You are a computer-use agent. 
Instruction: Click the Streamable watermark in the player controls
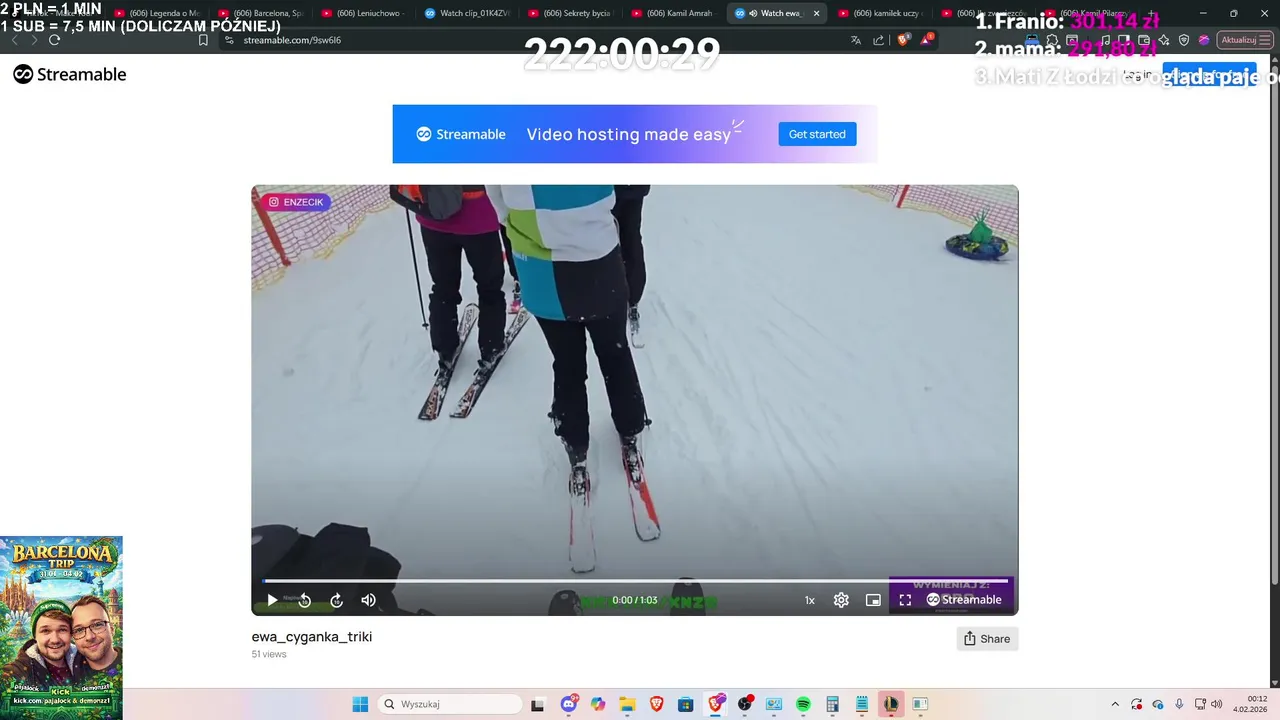964,600
